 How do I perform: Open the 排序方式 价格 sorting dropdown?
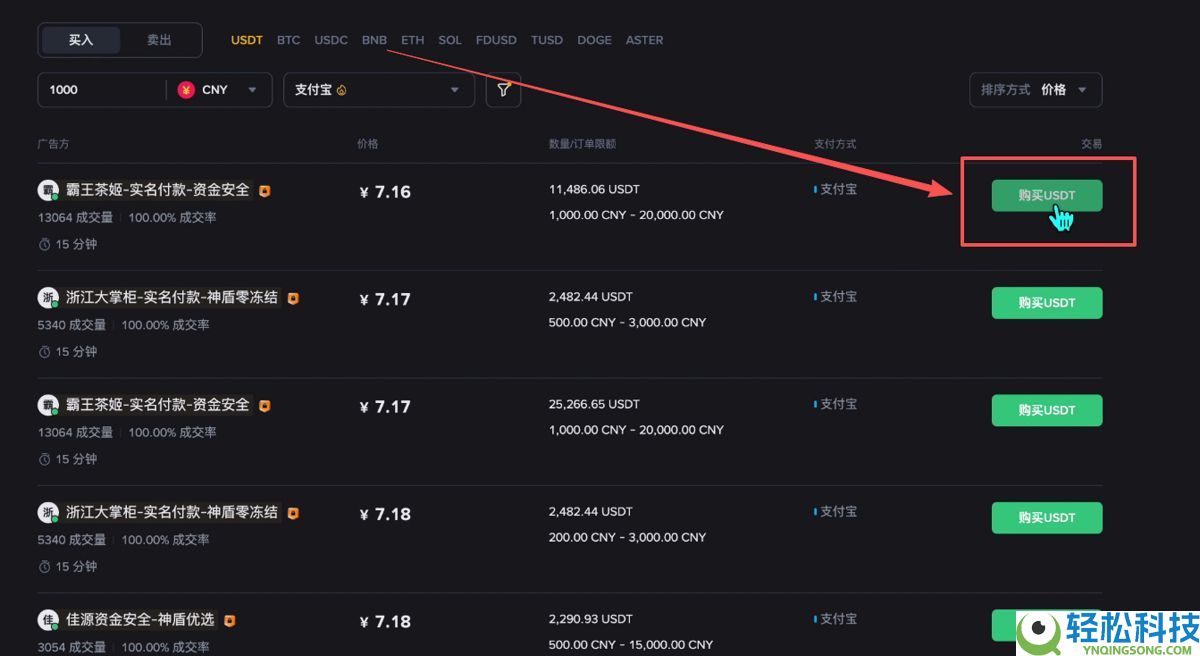[x=1034, y=89]
